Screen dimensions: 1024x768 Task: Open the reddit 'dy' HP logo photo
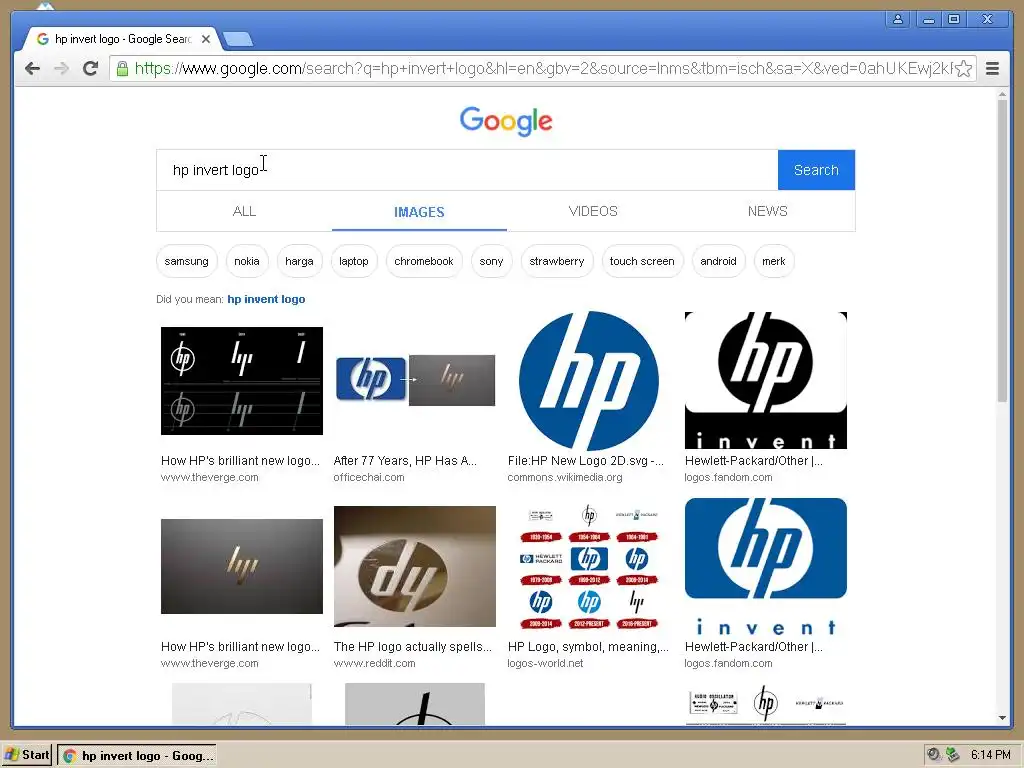coord(415,566)
